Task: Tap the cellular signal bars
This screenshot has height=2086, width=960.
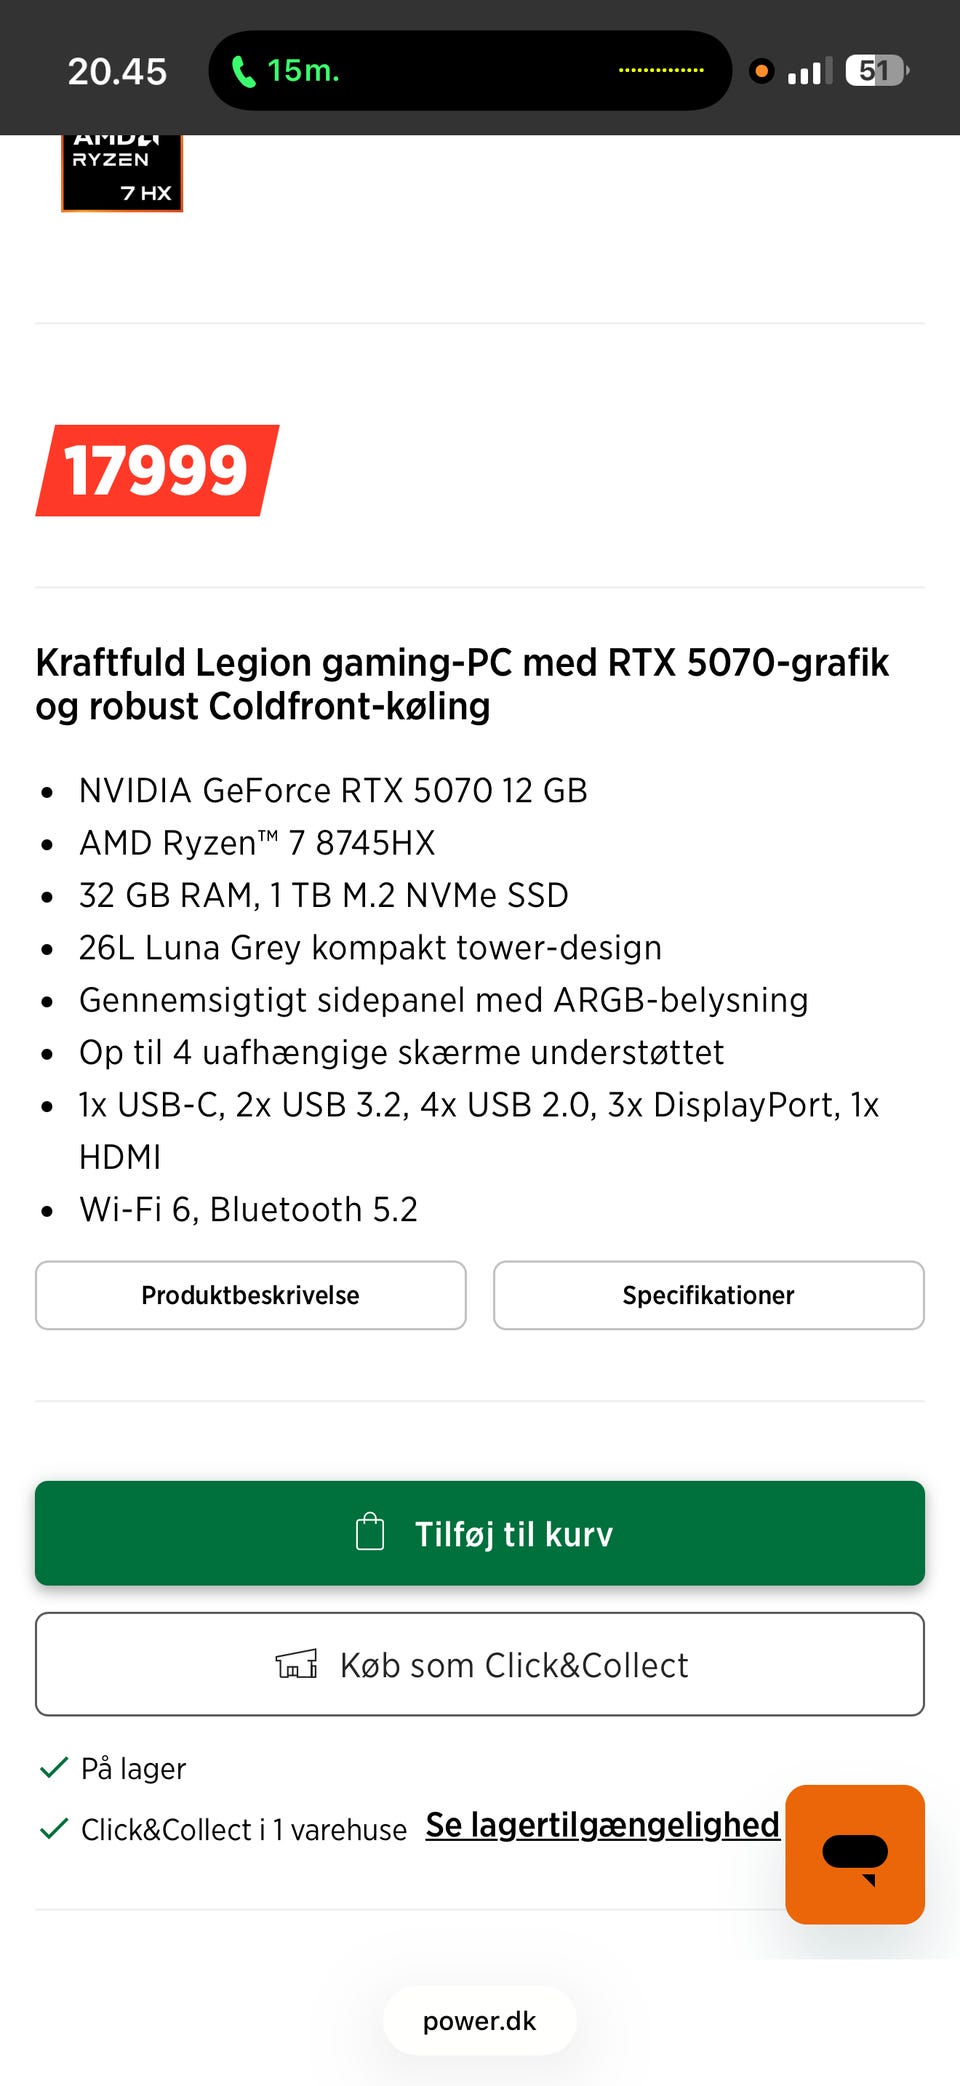Action: coord(809,72)
